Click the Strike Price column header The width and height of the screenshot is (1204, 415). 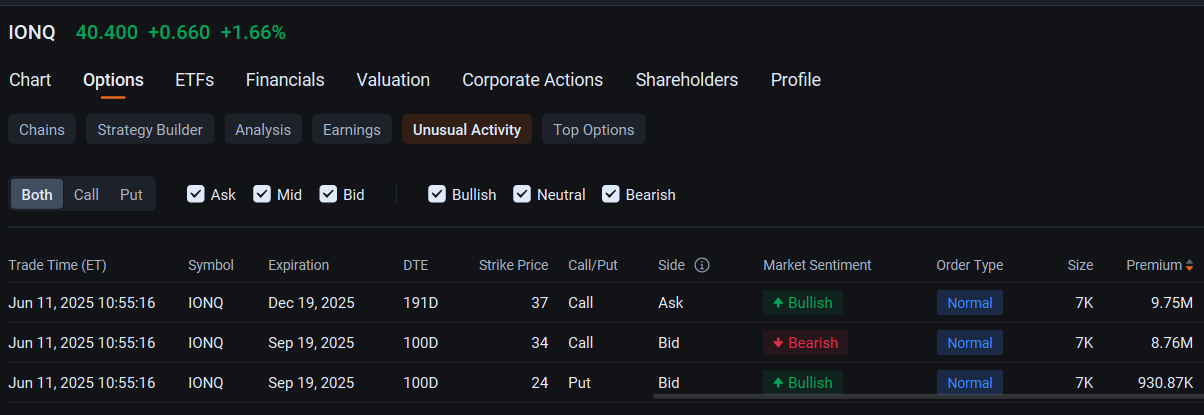(513, 265)
